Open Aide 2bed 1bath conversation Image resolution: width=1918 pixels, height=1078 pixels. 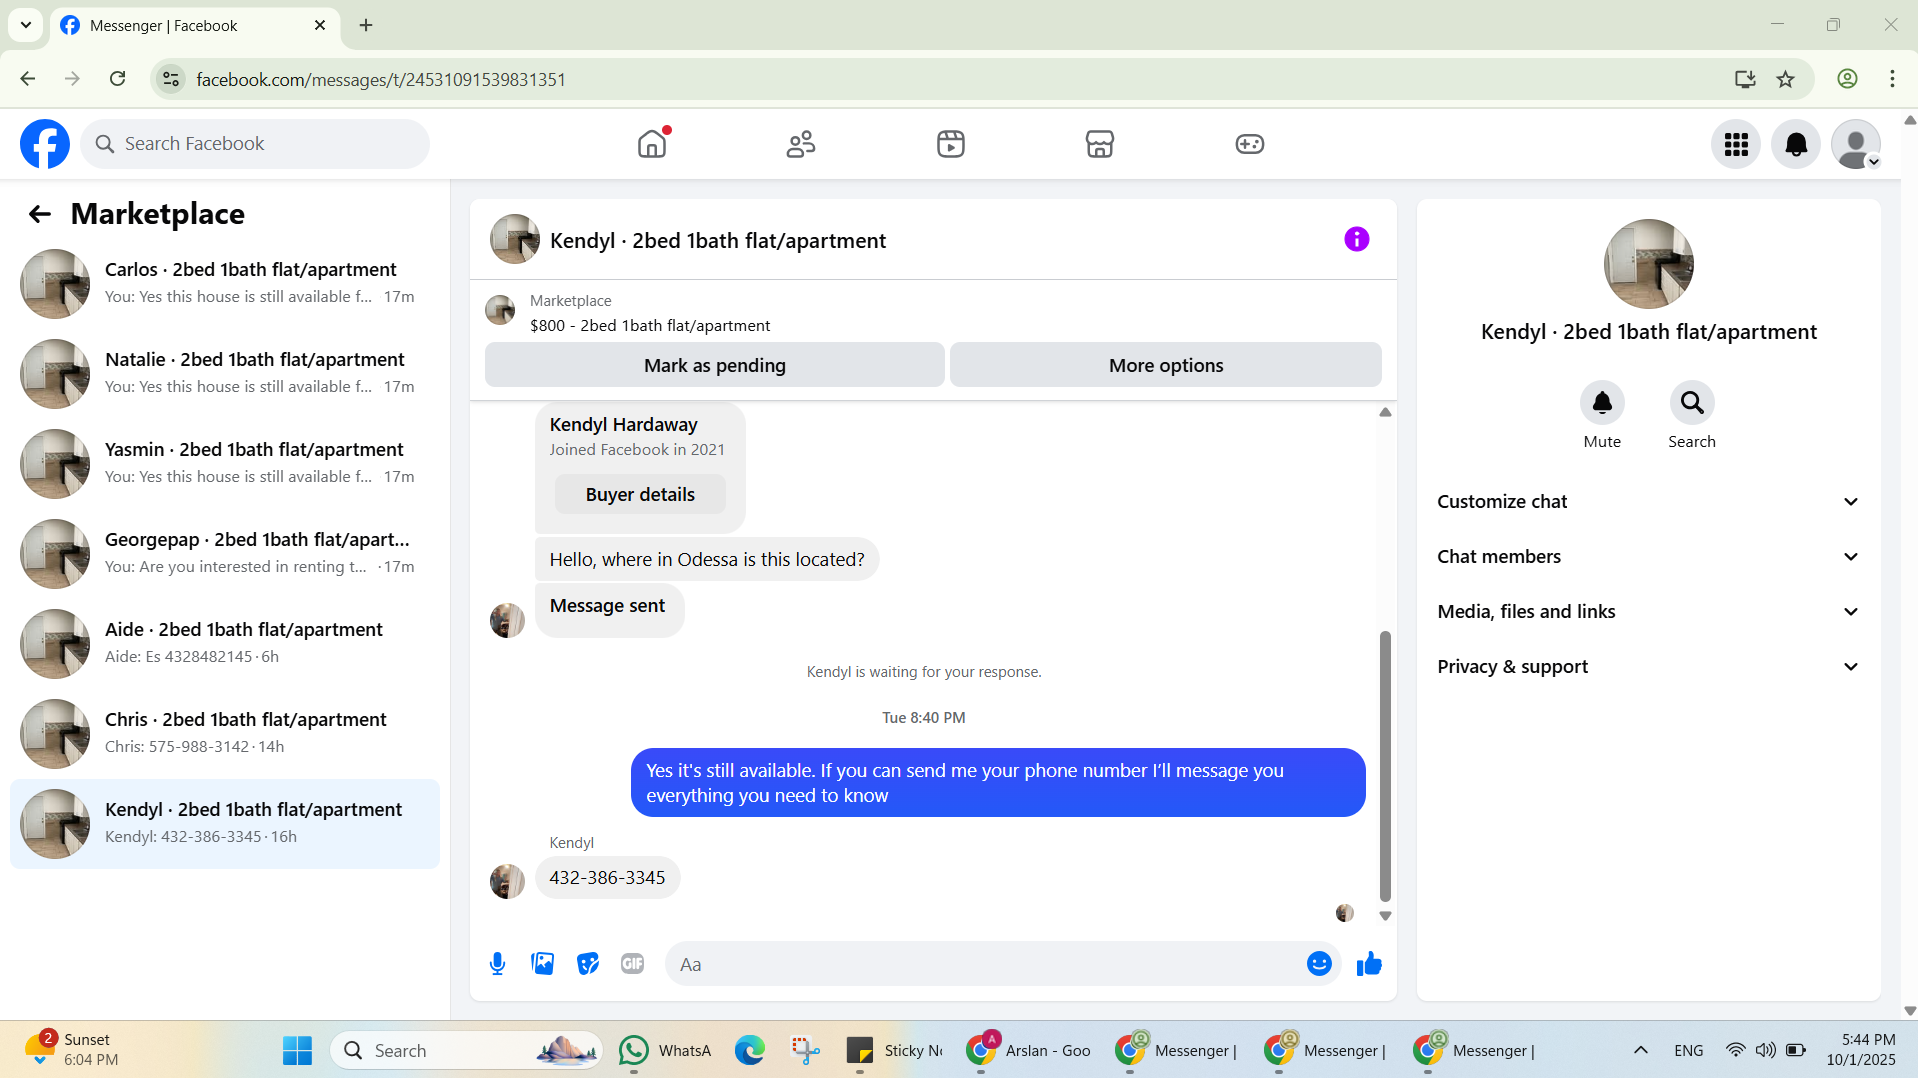225,644
